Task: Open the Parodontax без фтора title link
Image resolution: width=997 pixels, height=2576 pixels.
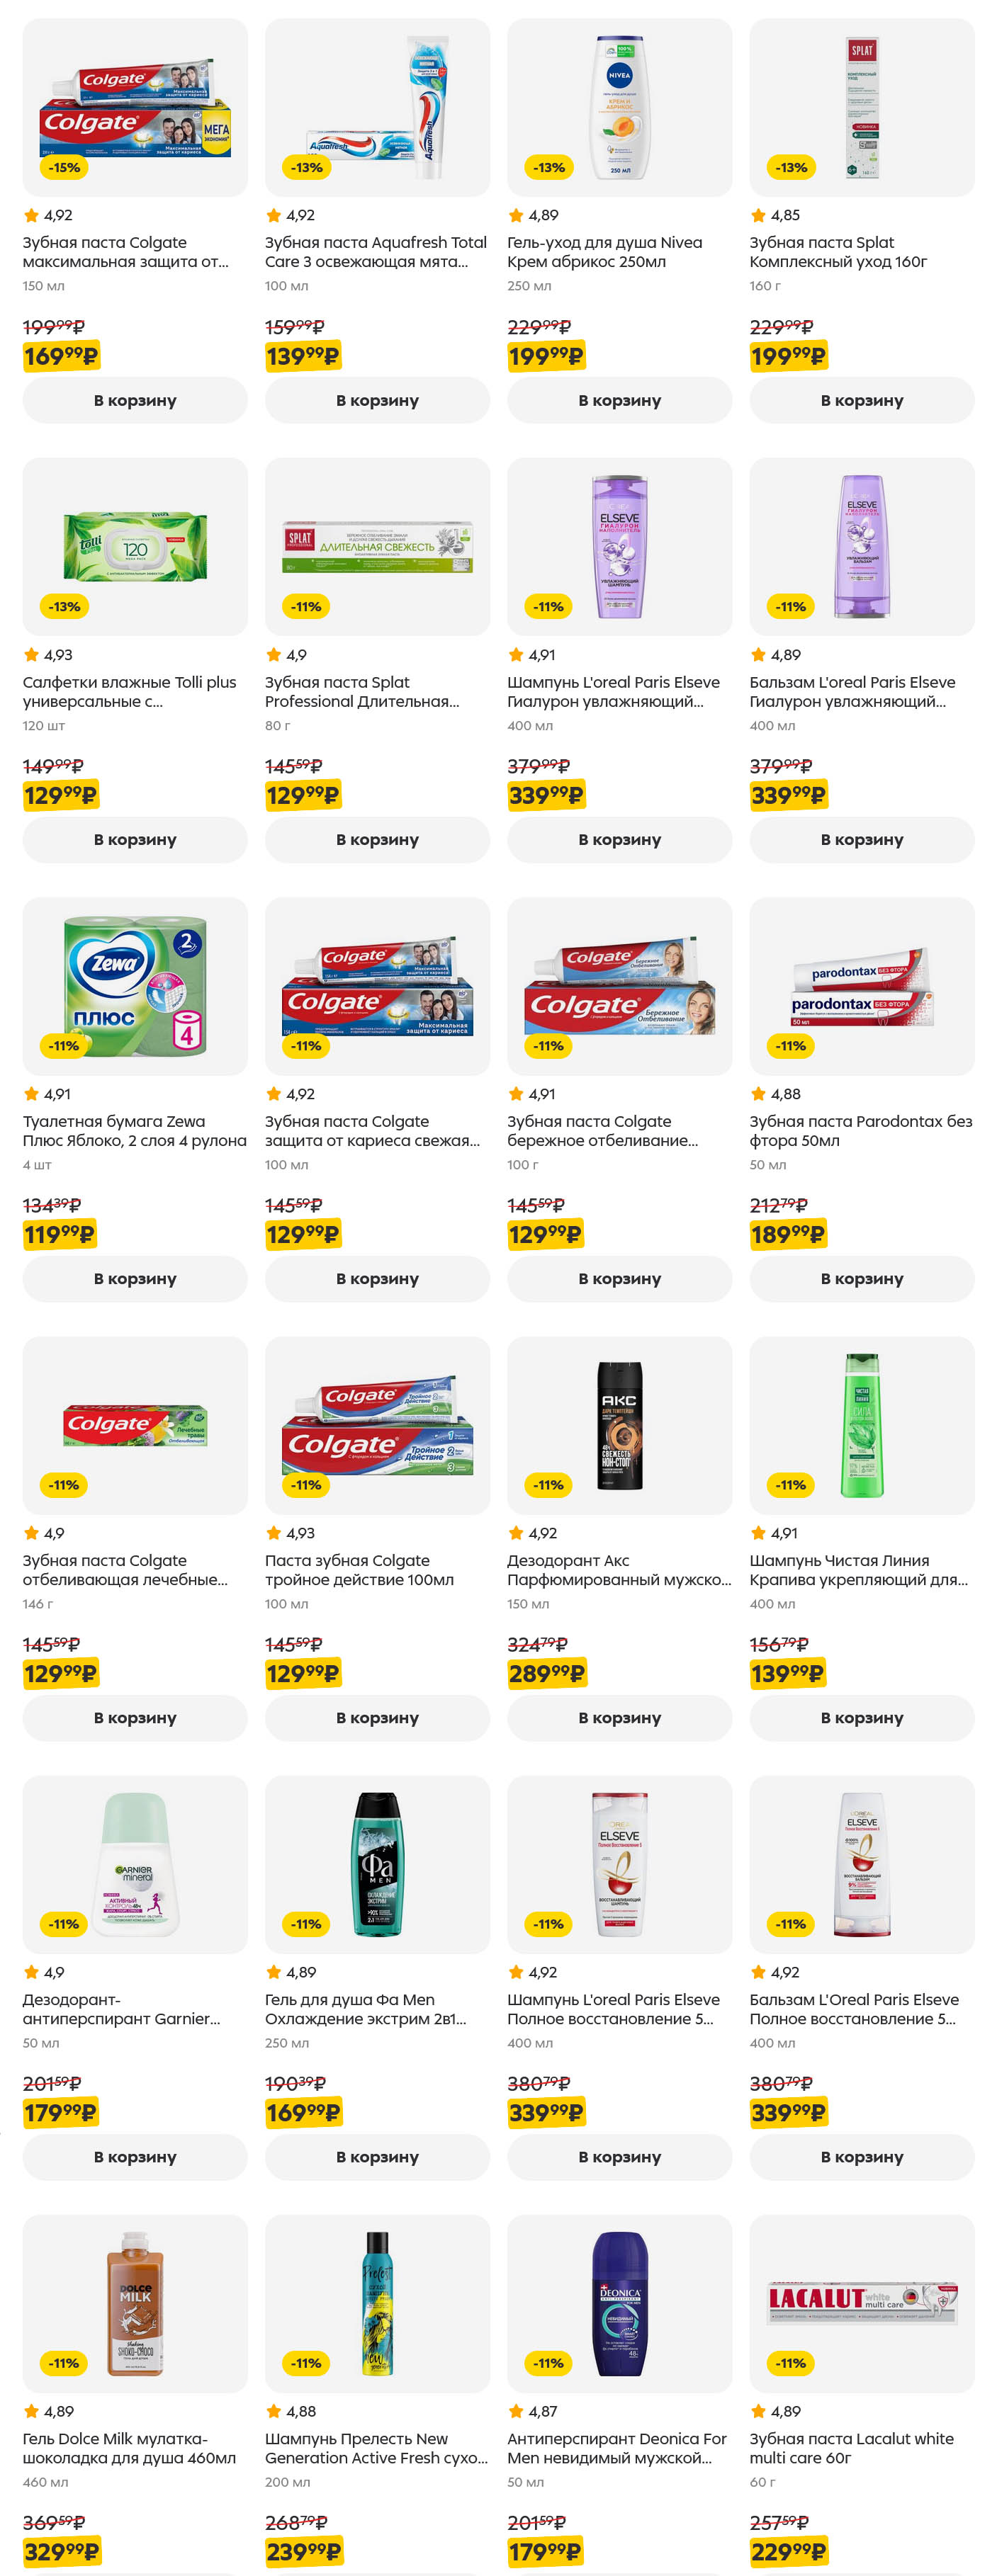Action: (860, 1131)
